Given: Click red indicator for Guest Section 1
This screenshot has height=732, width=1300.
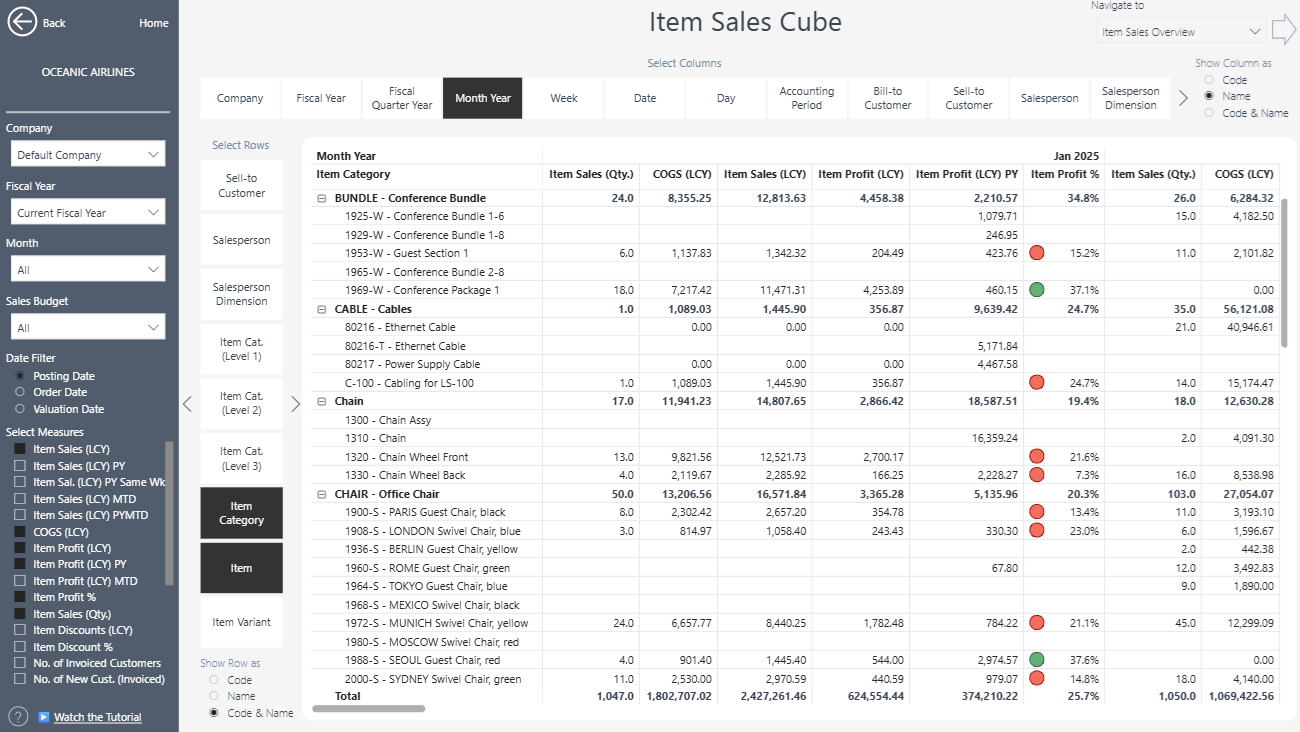Looking at the screenshot, I should click(1037, 253).
